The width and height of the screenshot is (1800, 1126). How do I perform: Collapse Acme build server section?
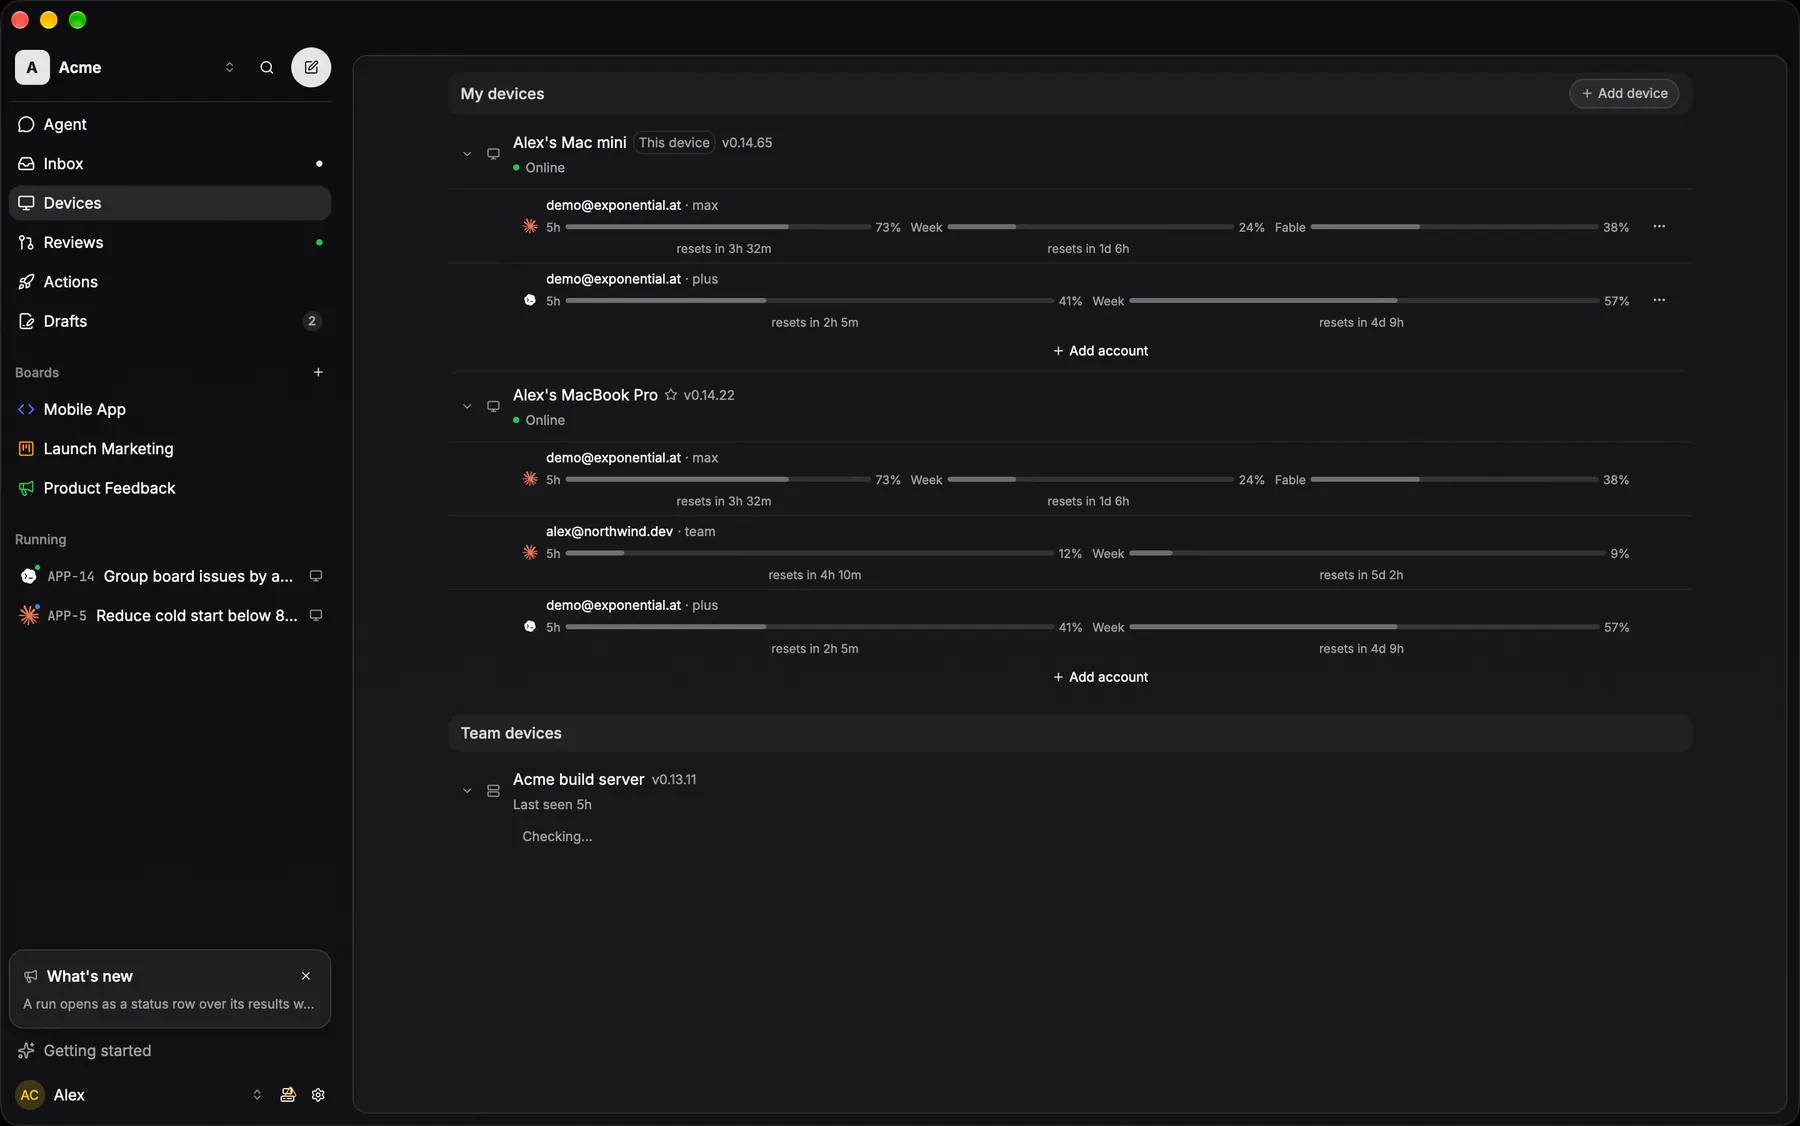[467, 791]
